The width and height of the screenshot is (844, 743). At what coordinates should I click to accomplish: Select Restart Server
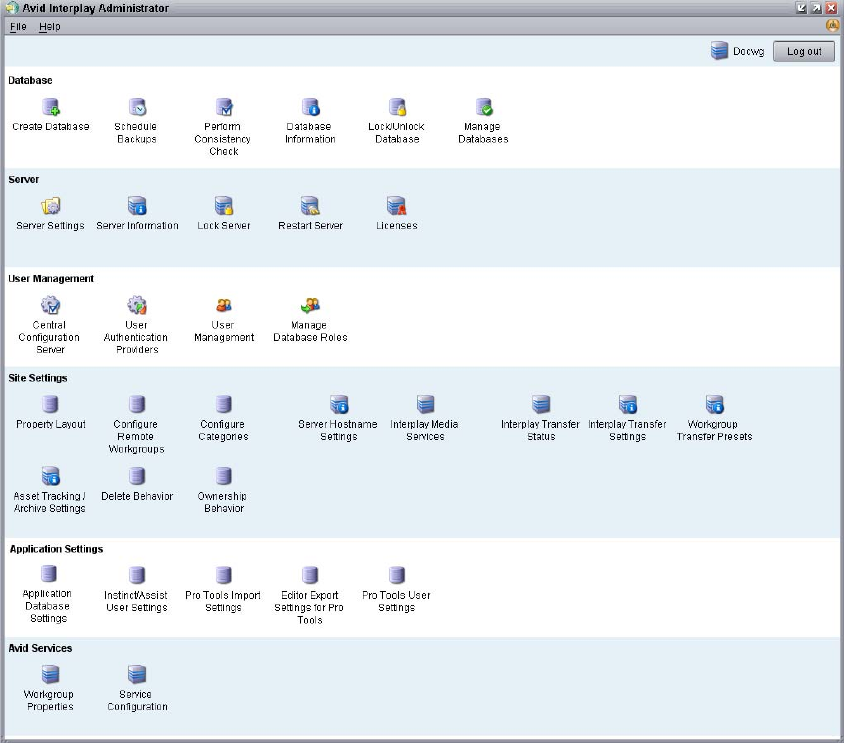coord(311,206)
